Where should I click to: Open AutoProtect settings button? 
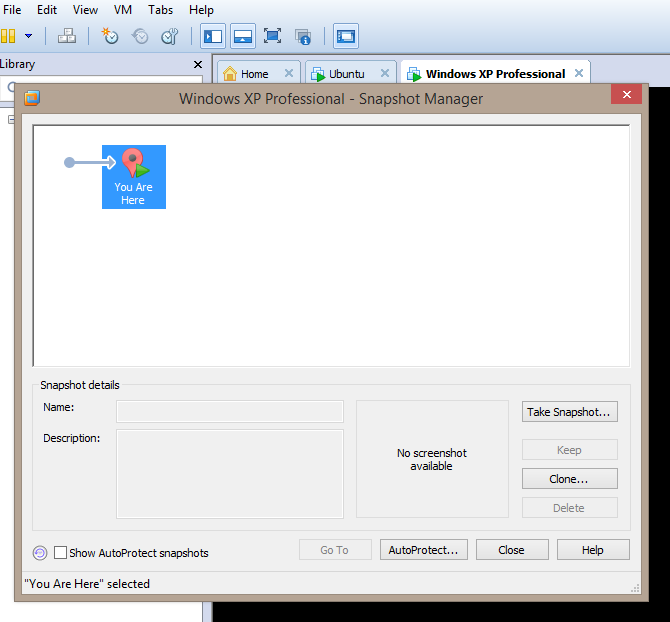(x=423, y=550)
